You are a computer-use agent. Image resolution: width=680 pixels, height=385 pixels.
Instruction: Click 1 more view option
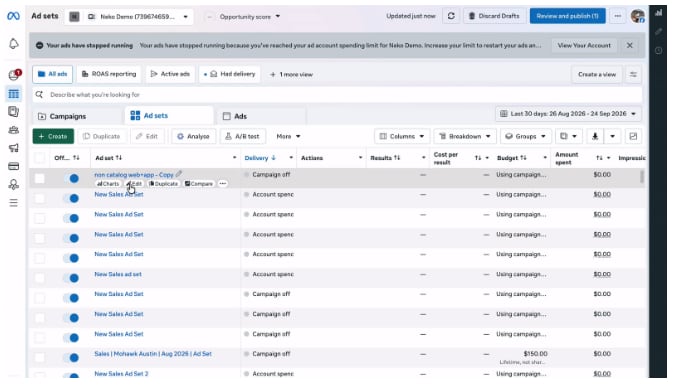tap(291, 75)
